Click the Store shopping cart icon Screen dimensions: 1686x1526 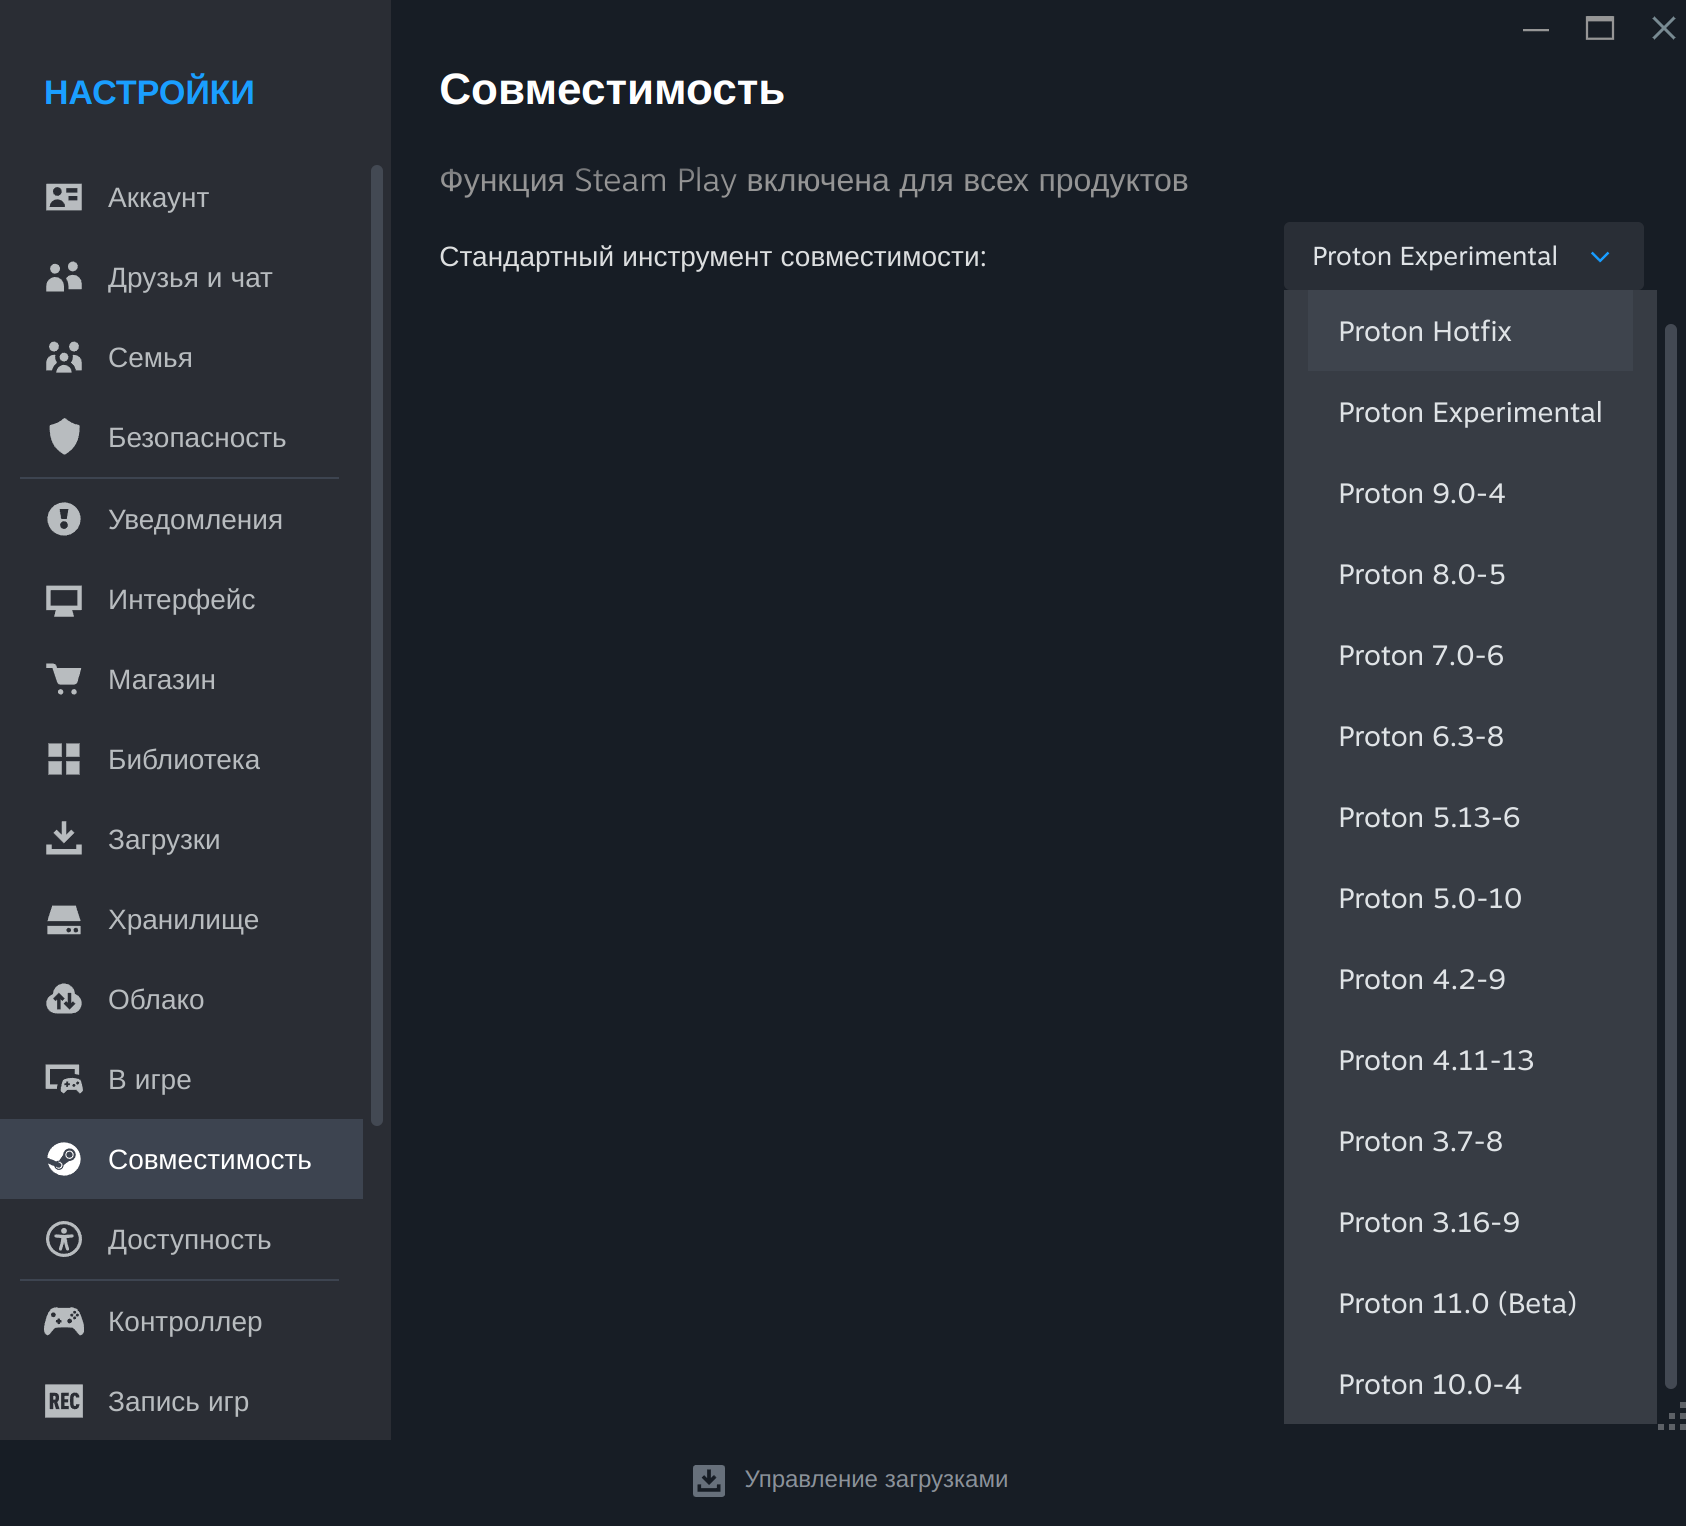pos(64,679)
